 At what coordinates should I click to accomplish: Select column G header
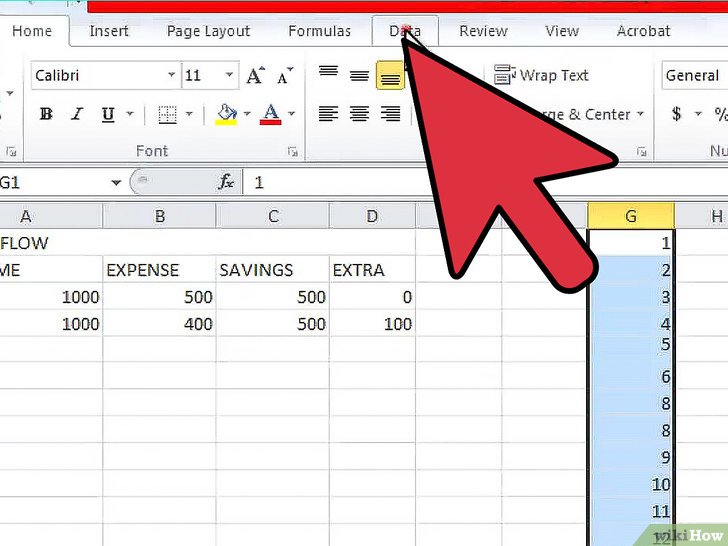click(x=630, y=216)
